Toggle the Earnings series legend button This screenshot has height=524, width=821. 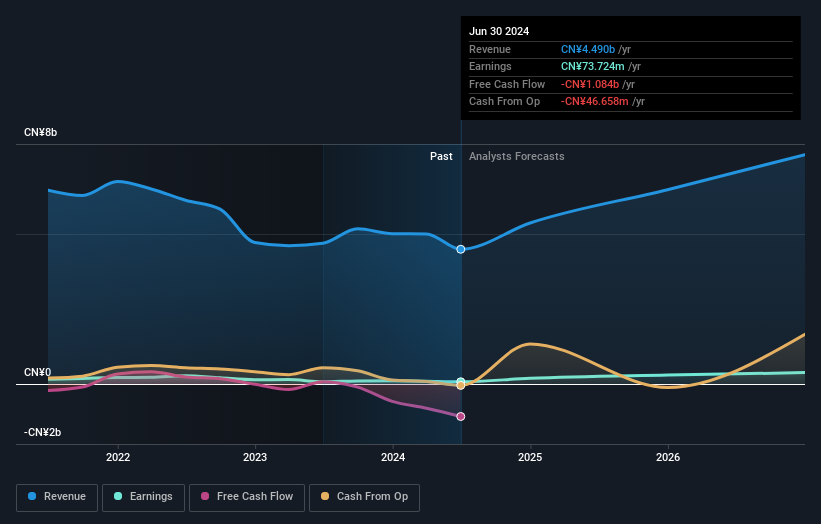pyautogui.click(x=143, y=497)
